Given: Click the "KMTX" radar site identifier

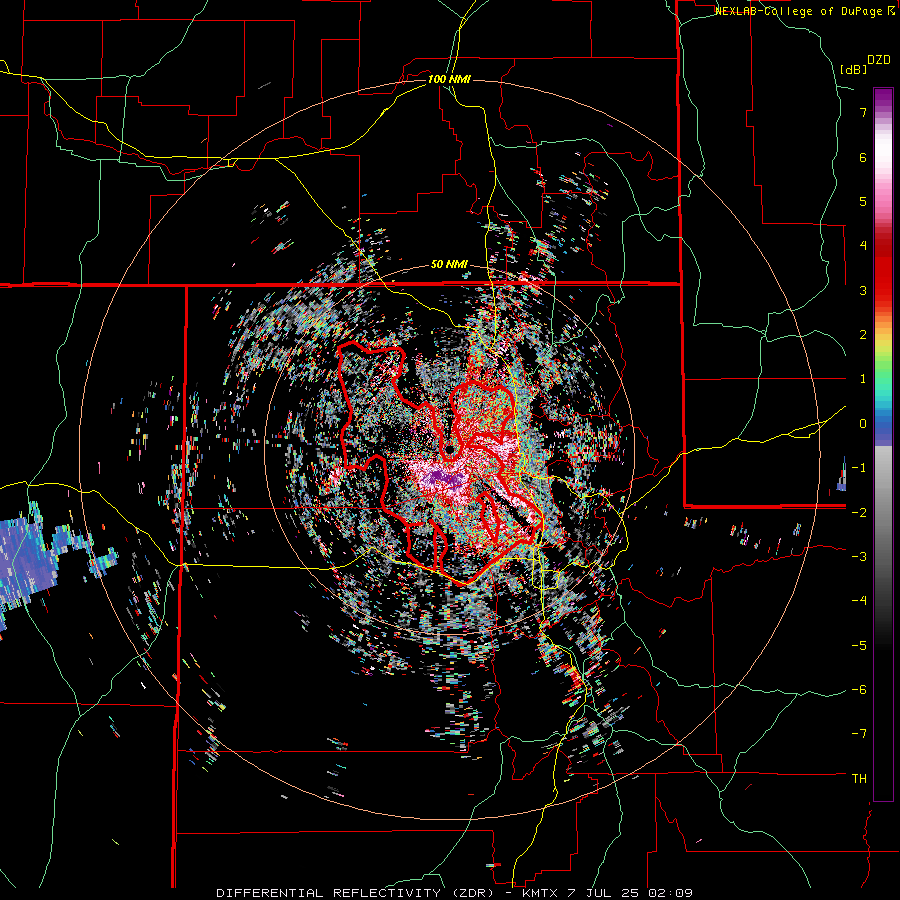Looking at the screenshot, I should [541, 893].
